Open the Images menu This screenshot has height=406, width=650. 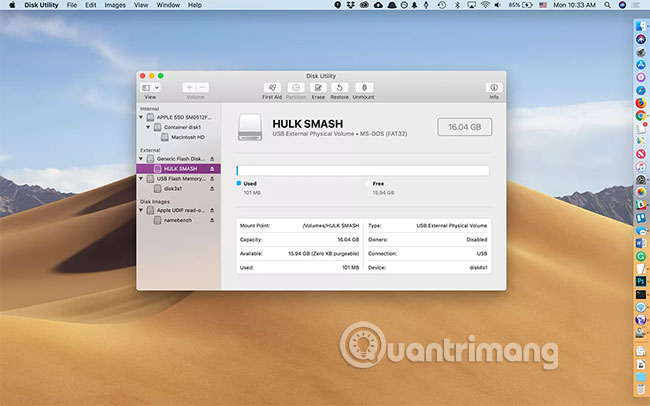(x=115, y=5)
